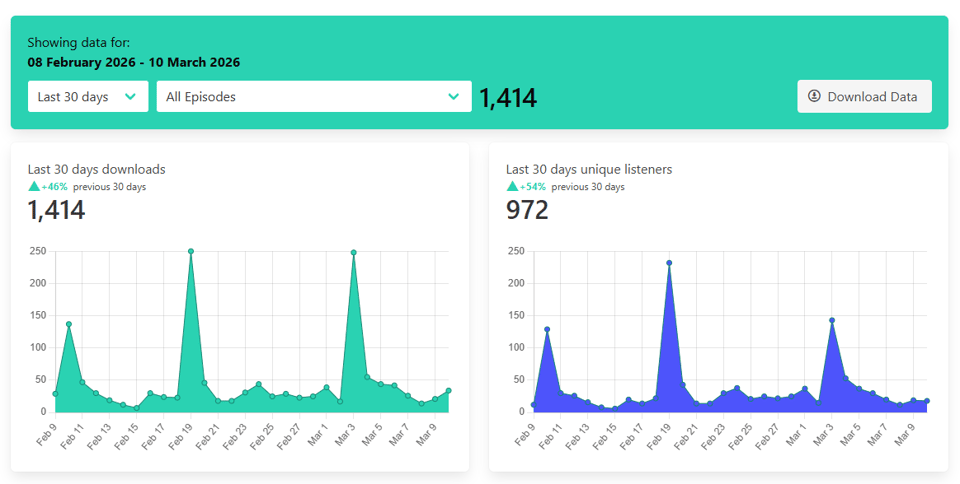Click the 1,414 total beside All Episodes
The image size is (960, 484).
pos(508,98)
